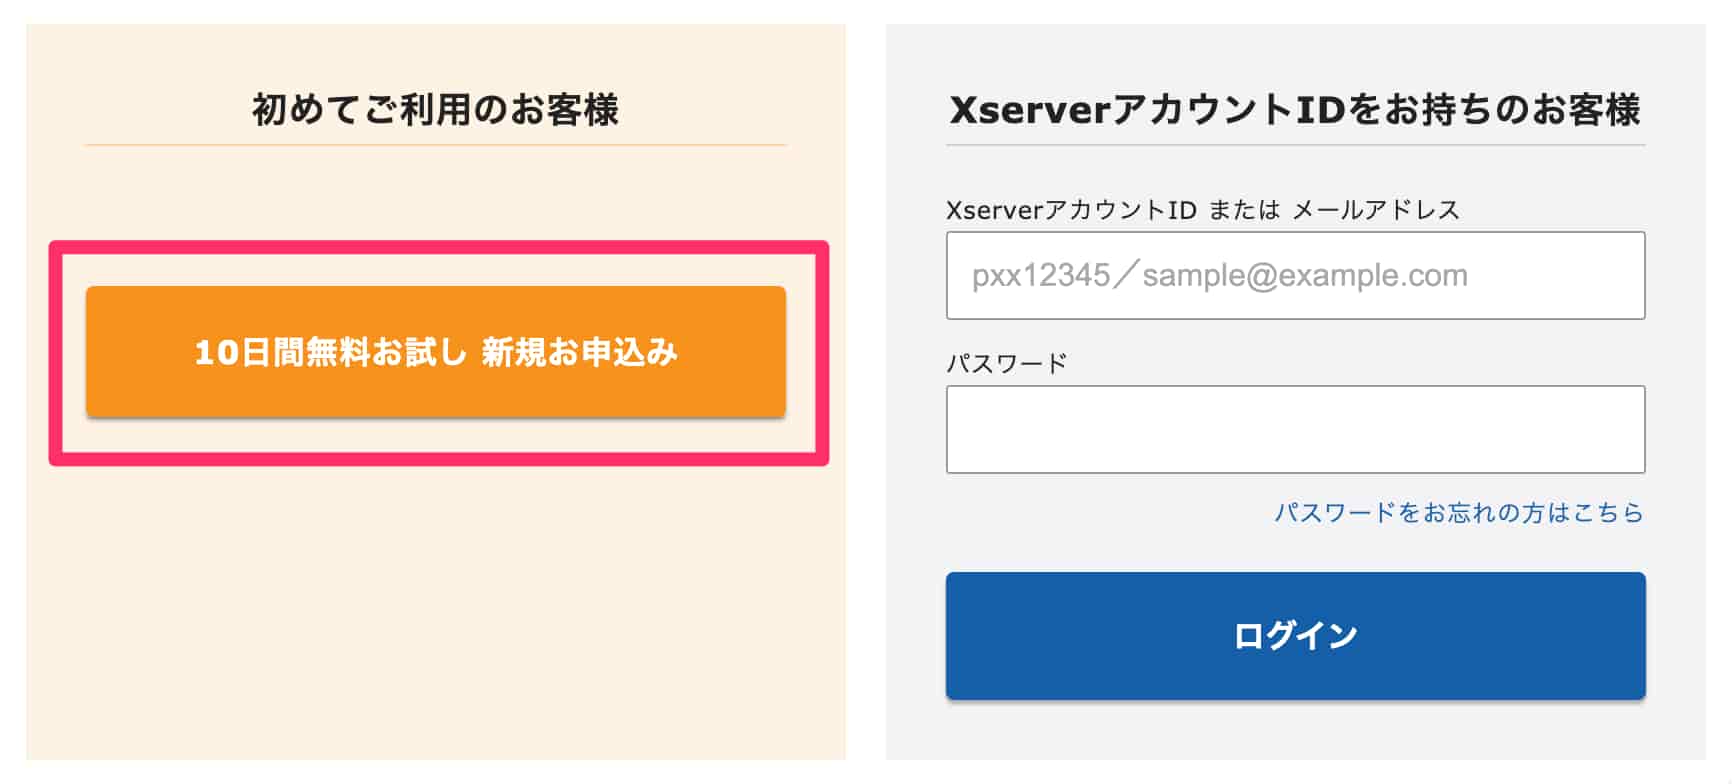Image resolution: width=1732 pixels, height=784 pixels.
Task: Open the パスワードをお忘れの方はこちら link
Action: pyautogui.click(x=1459, y=513)
